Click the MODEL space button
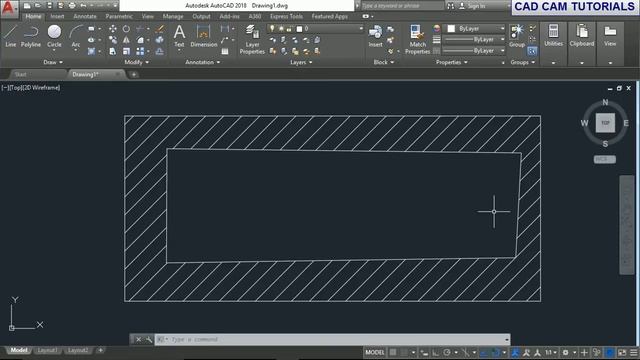 (375, 352)
